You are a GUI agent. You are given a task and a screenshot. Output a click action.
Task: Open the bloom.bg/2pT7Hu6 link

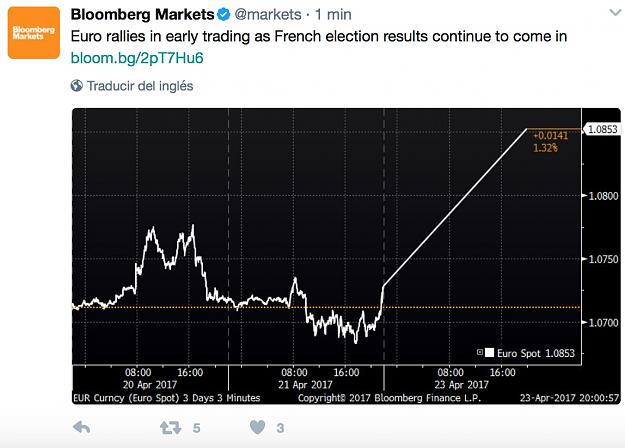[137, 58]
